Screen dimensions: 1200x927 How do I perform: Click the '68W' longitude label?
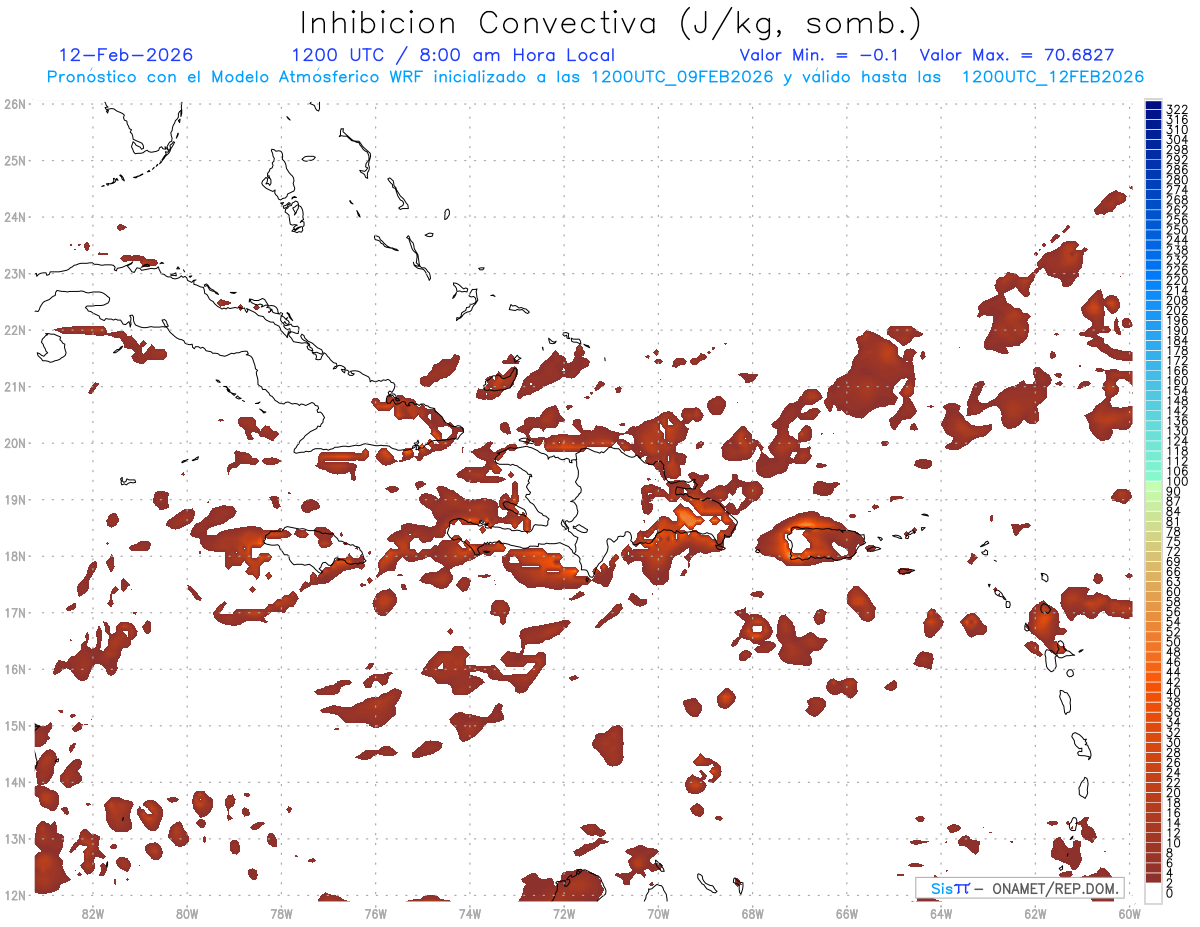click(753, 913)
